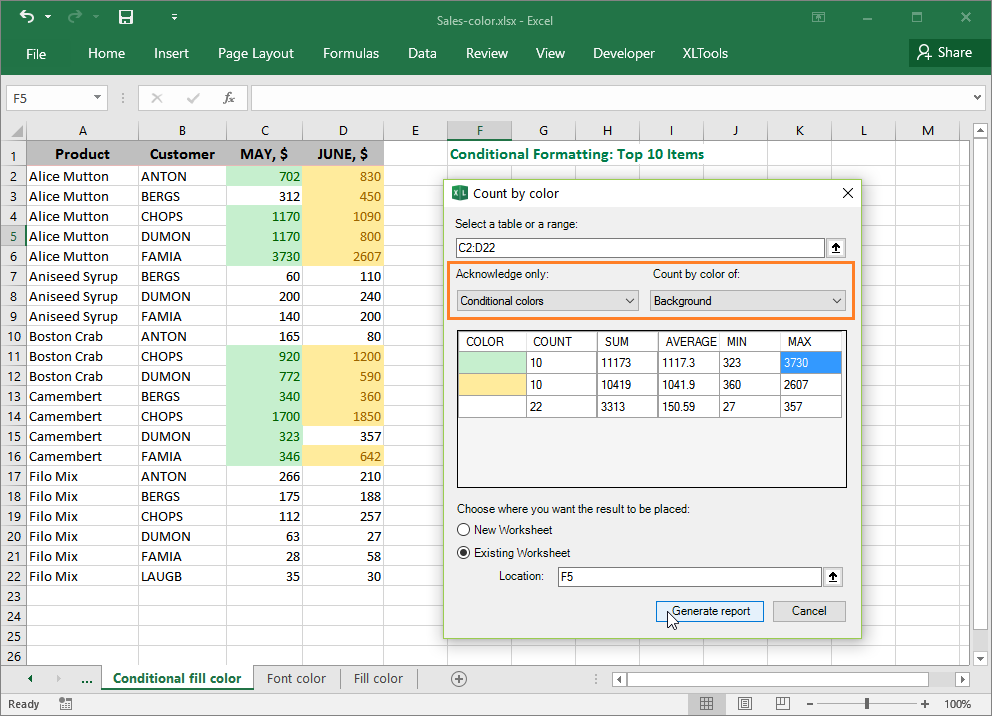Click the range selector icon beside C2:D22

click(x=836, y=247)
